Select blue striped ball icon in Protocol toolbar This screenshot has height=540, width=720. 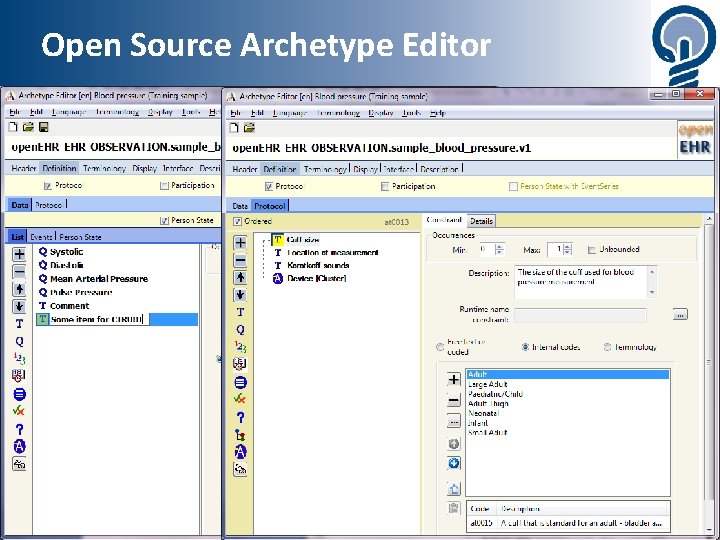point(240,382)
